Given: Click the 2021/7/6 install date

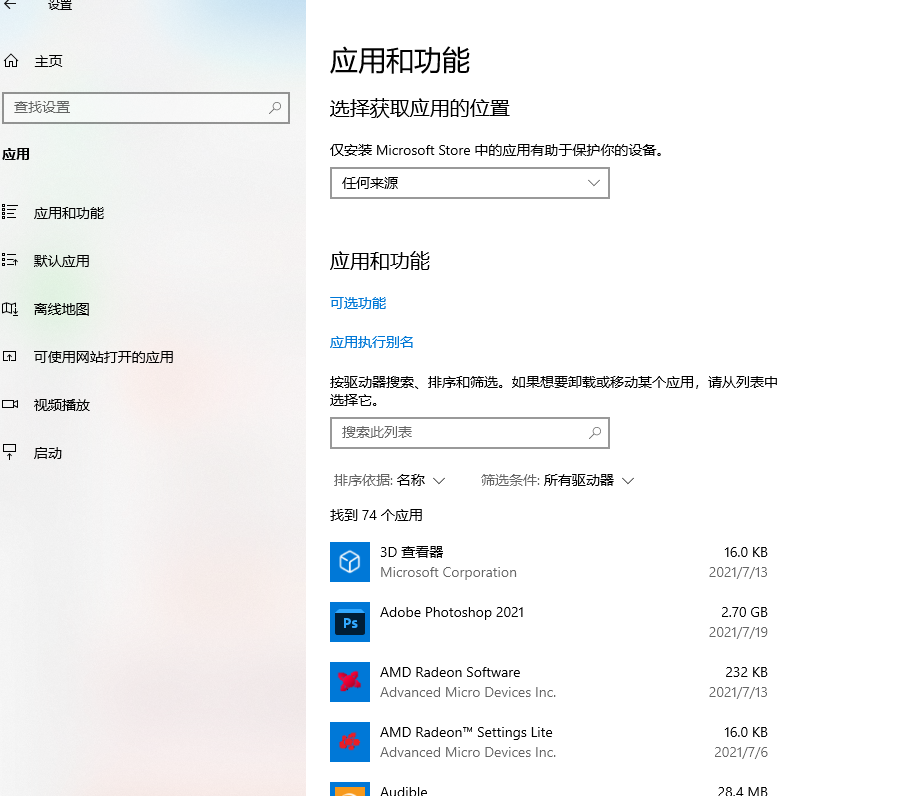Looking at the screenshot, I should pyautogui.click(x=741, y=752).
